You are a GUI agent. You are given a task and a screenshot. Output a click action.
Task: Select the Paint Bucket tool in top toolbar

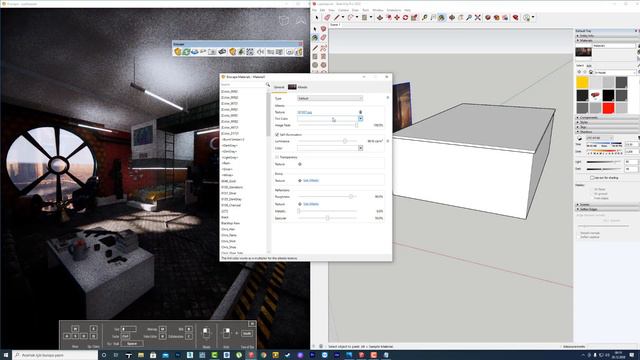pos(442,18)
